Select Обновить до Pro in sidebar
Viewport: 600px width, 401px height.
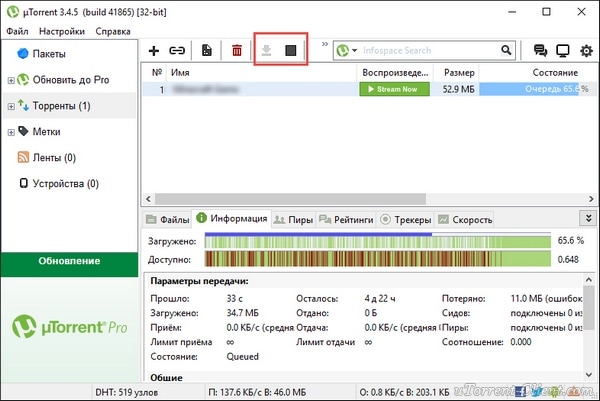[x=71, y=80]
